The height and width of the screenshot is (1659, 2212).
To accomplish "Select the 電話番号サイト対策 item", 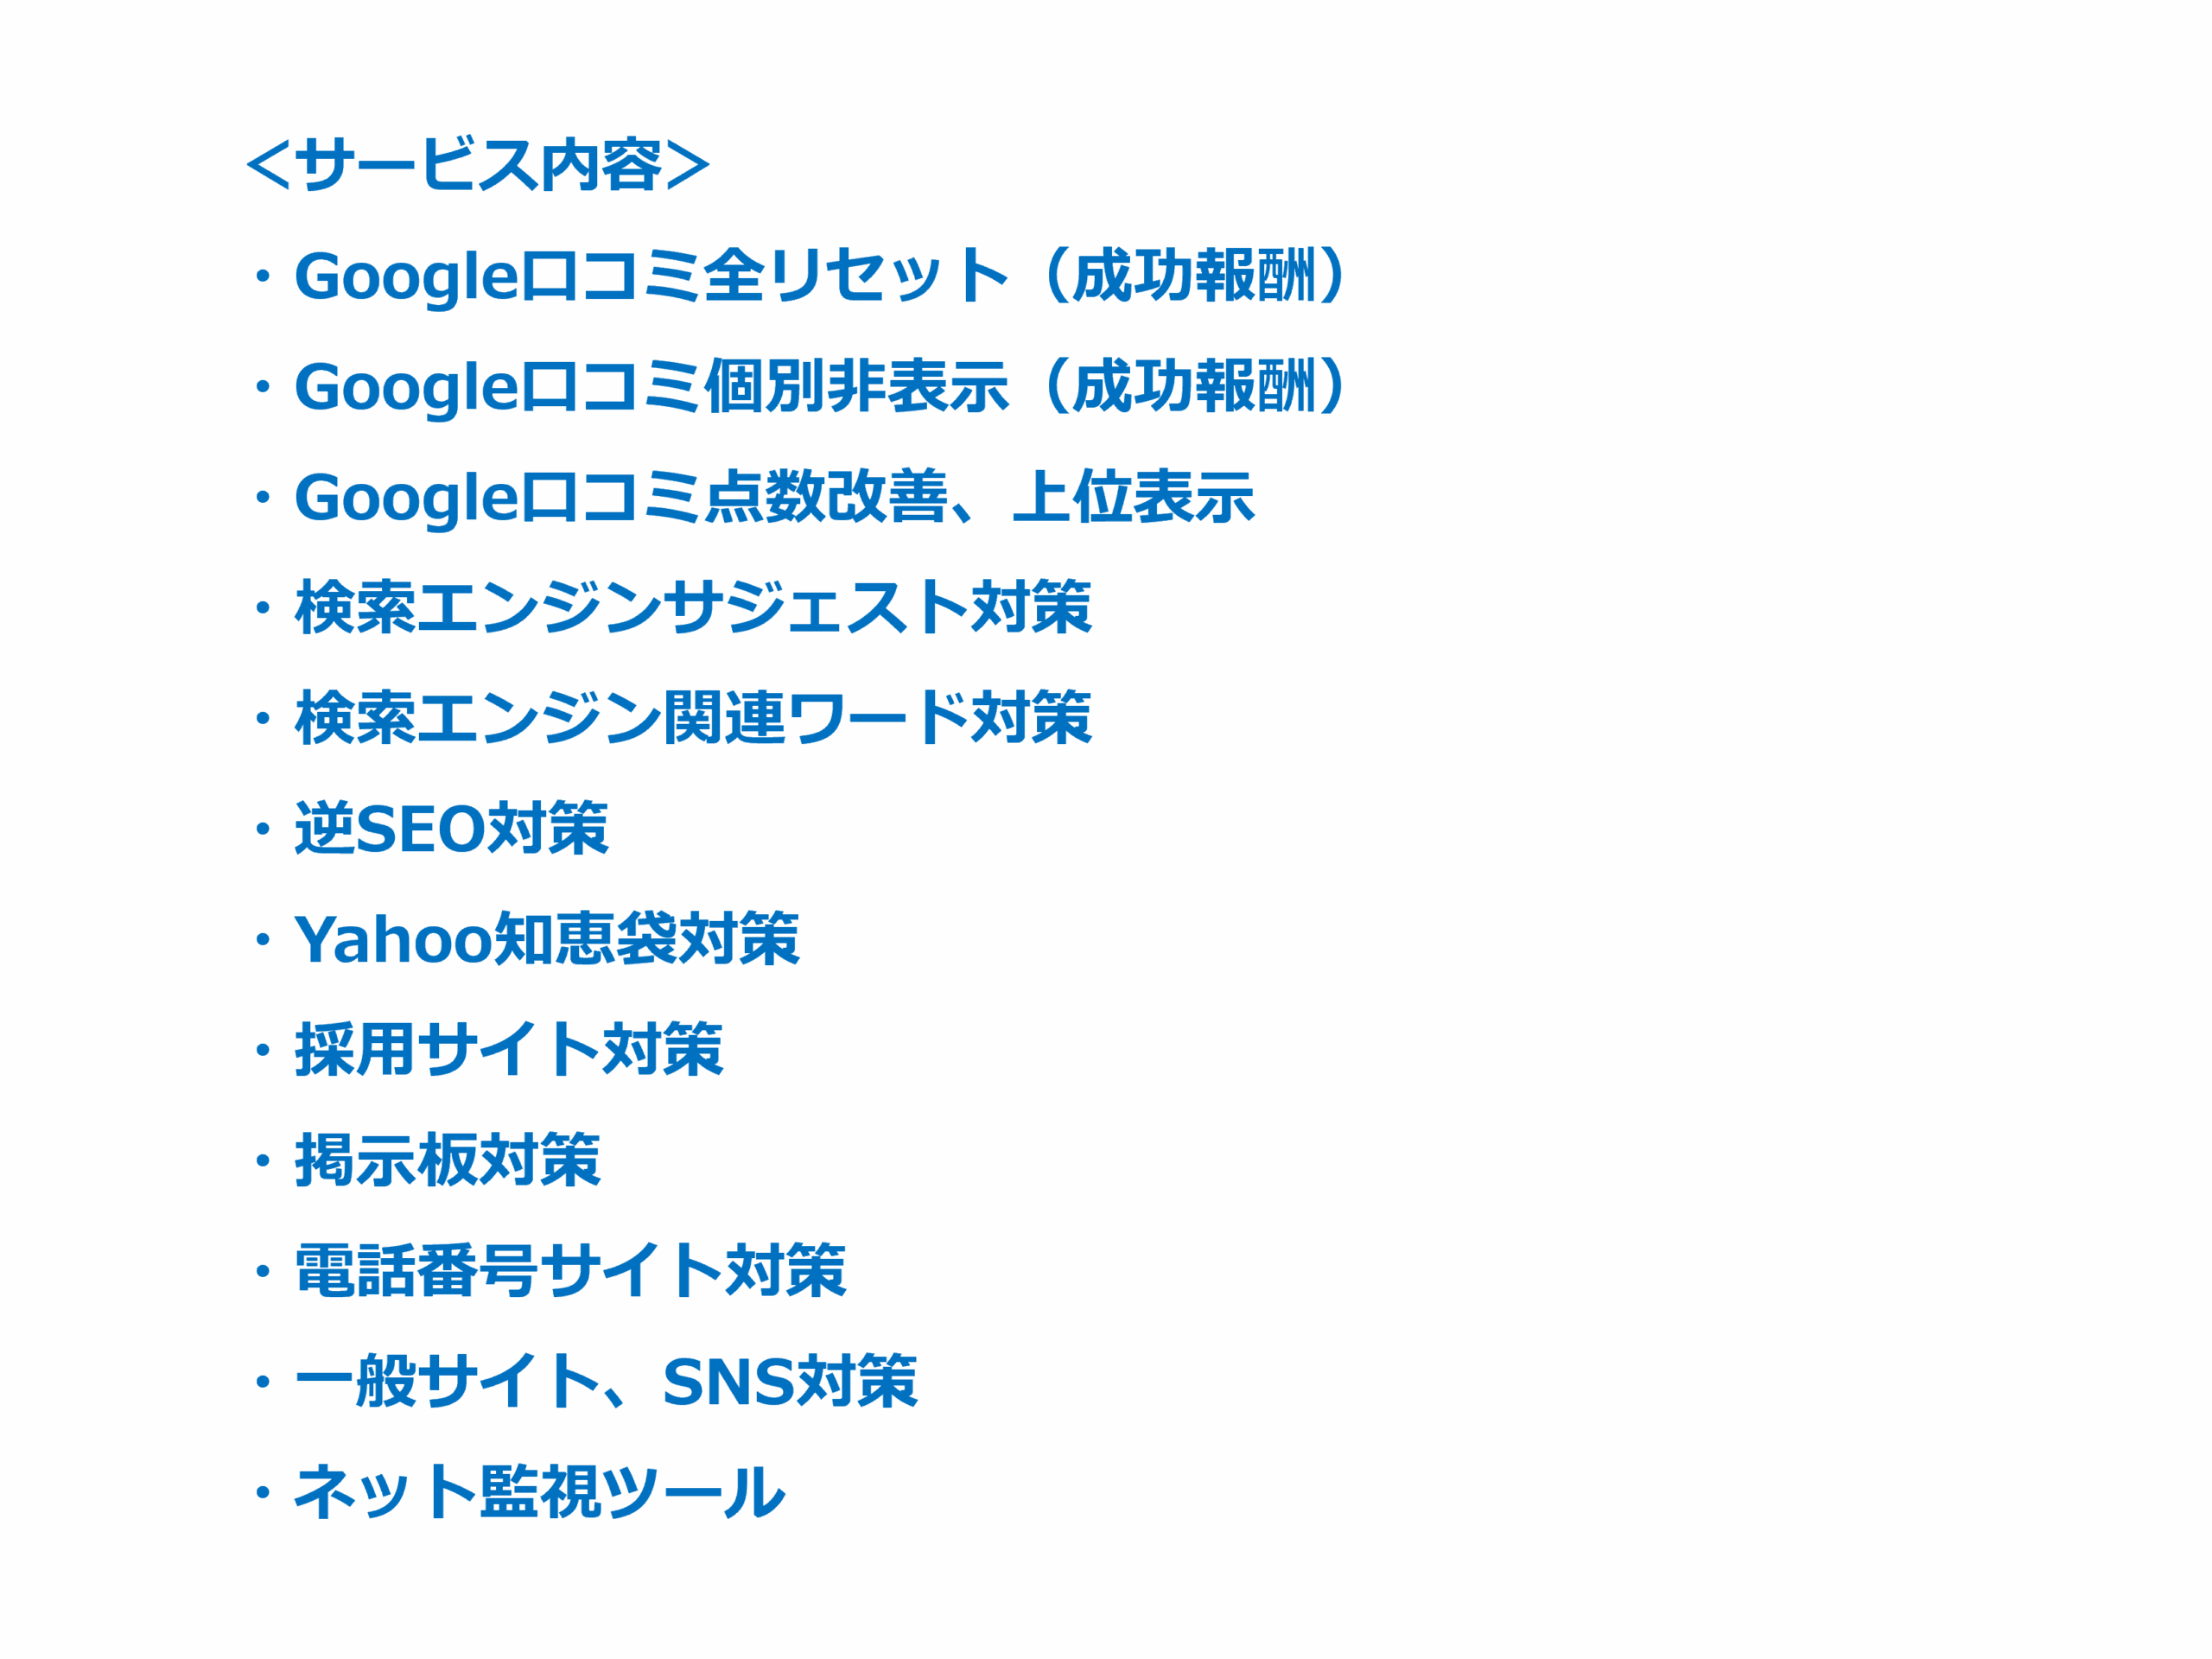I will coord(570,1271).
